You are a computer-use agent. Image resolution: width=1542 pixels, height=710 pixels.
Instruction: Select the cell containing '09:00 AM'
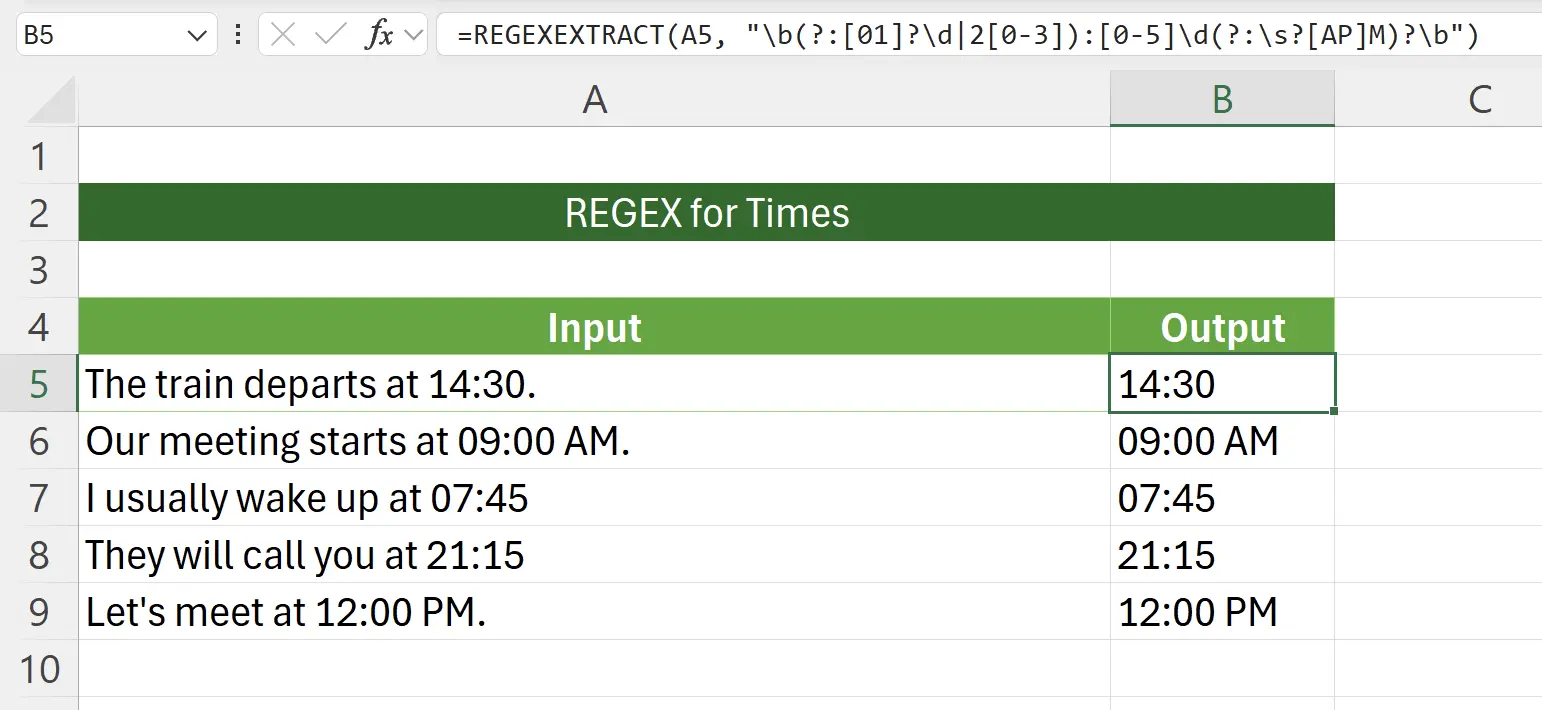tap(1222, 440)
